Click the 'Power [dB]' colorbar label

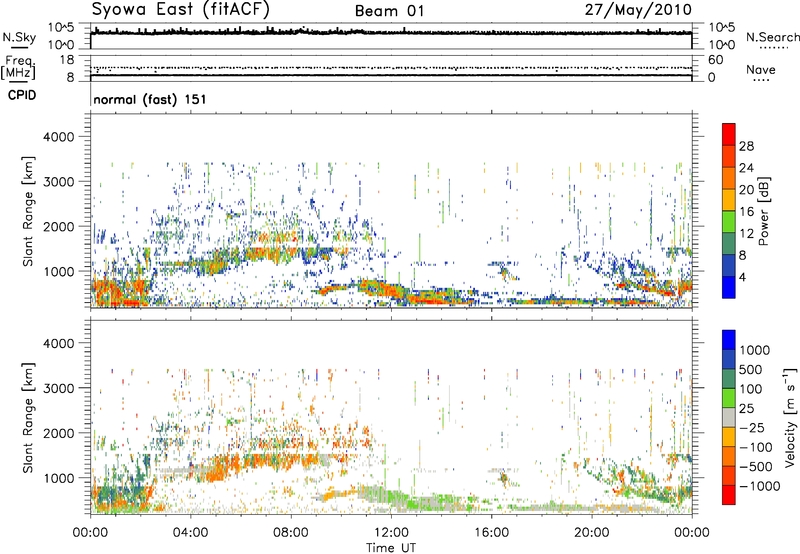[763, 211]
